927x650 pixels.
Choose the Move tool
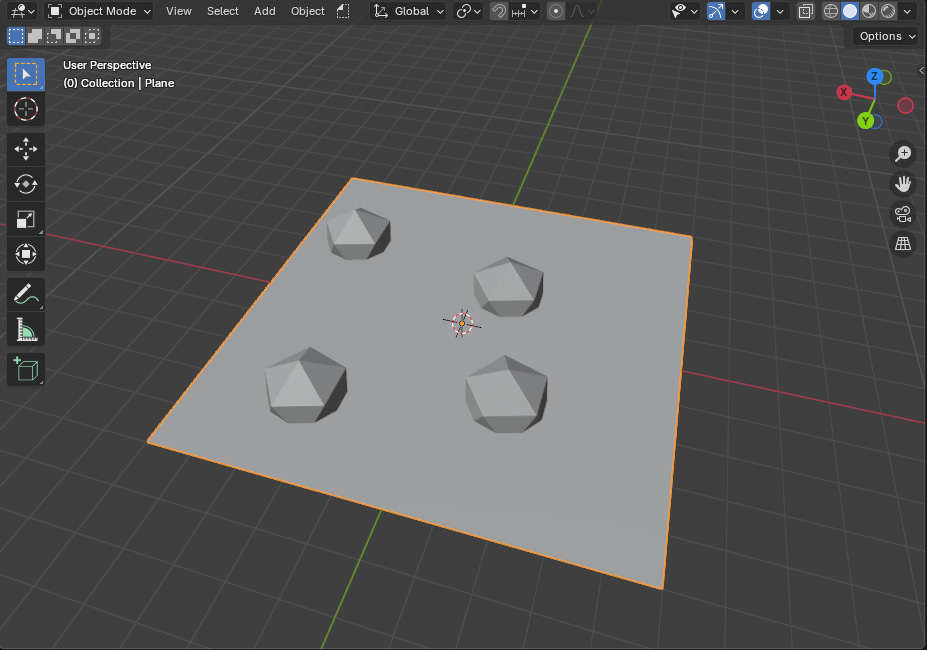(x=25, y=149)
